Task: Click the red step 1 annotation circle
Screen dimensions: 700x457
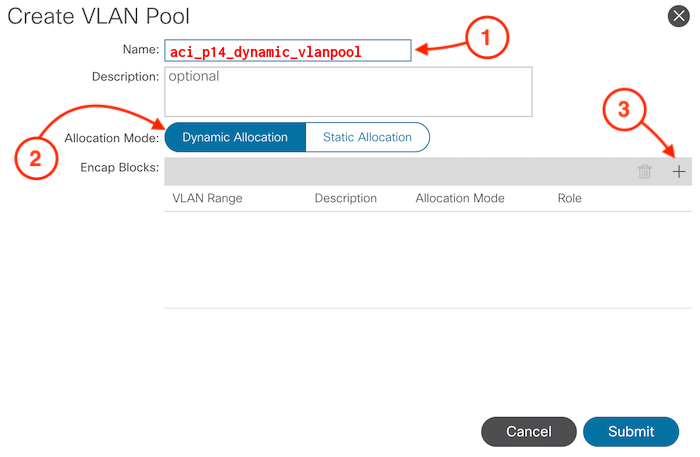Action: (x=486, y=39)
